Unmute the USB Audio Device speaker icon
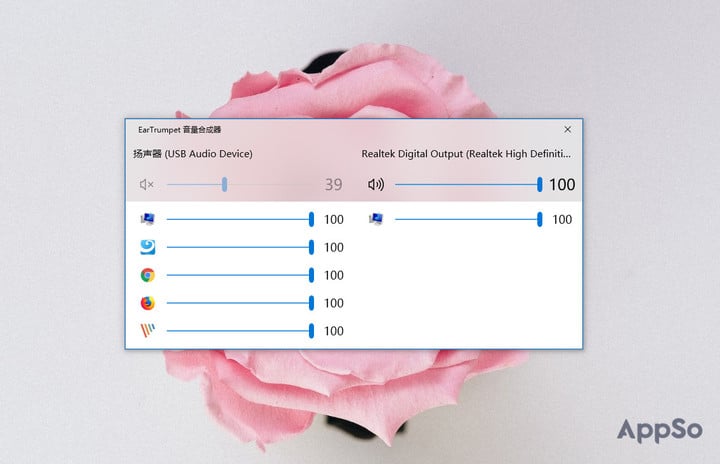 click(146, 185)
